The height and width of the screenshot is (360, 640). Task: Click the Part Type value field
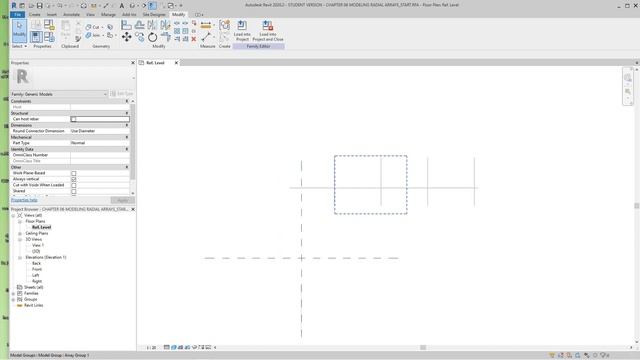point(100,143)
